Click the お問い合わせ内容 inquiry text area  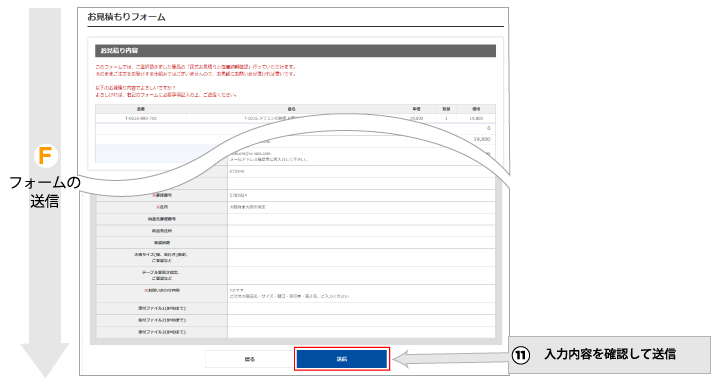(x=361, y=294)
